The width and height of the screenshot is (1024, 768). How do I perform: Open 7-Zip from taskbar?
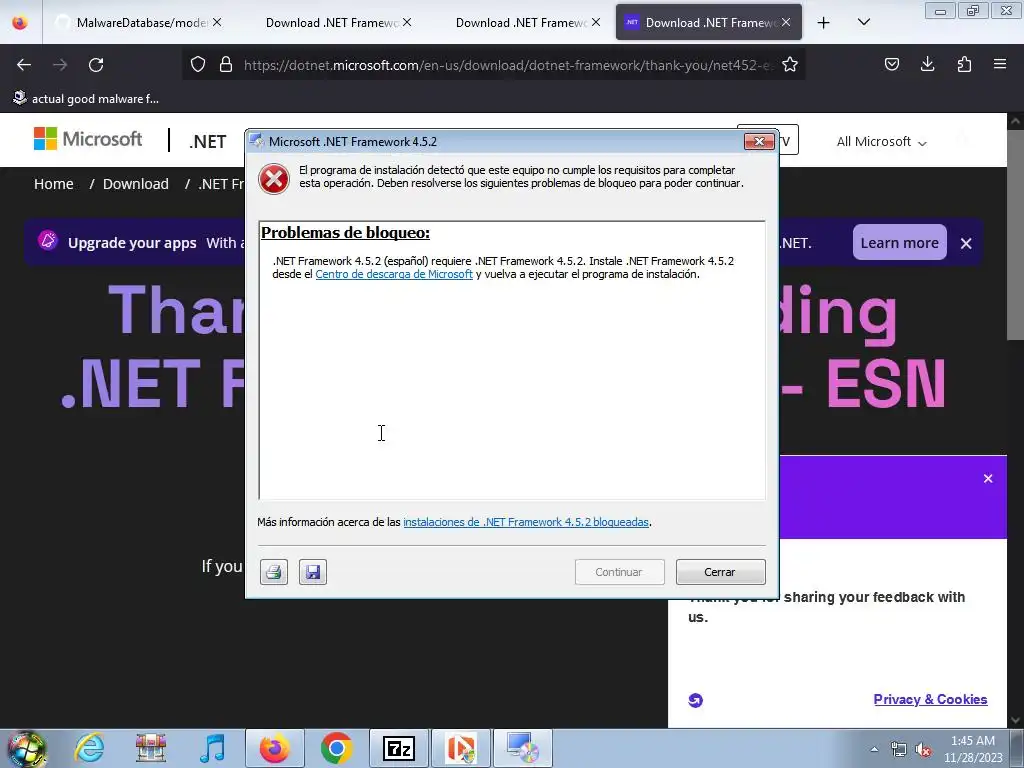pyautogui.click(x=399, y=748)
